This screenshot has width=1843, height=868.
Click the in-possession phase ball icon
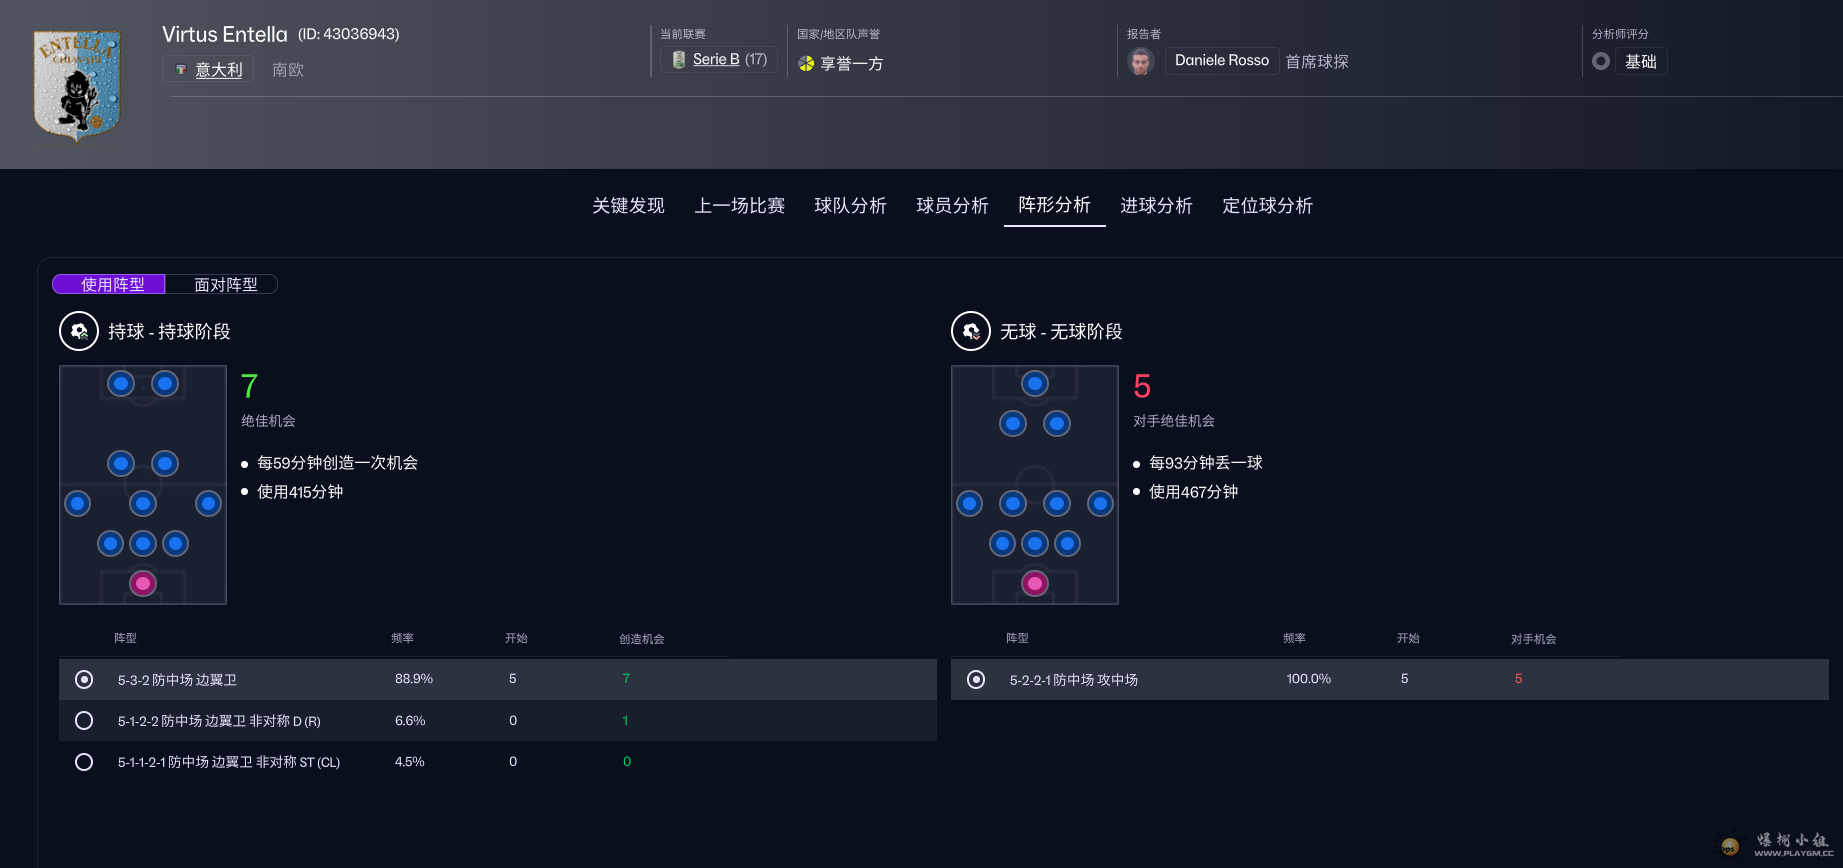click(x=79, y=331)
